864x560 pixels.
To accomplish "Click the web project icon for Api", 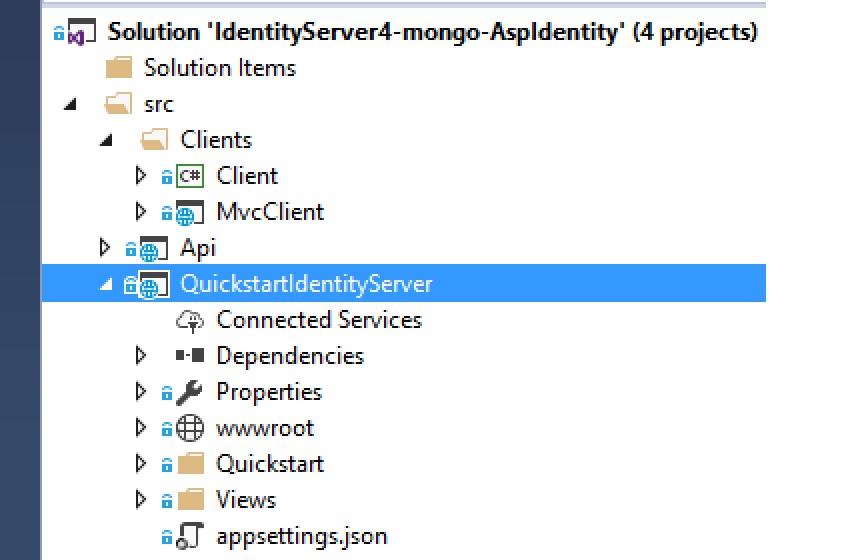I will point(154,249).
